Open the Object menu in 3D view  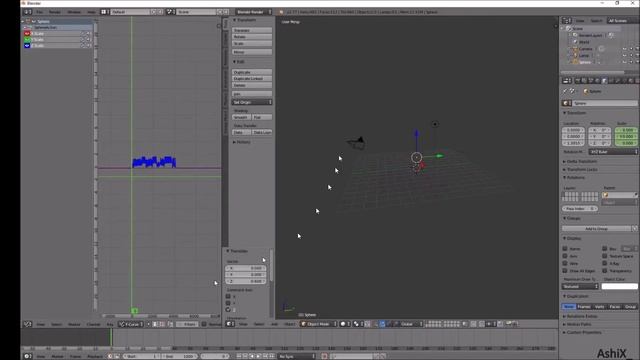tap(289, 324)
